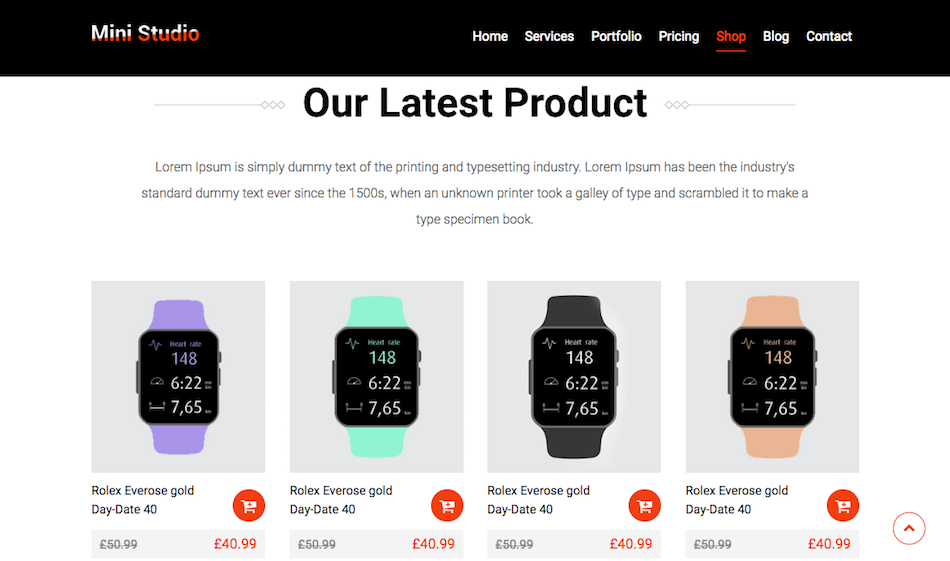
Task: Add purple watch to cart
Action: click(x=249, y=505)
